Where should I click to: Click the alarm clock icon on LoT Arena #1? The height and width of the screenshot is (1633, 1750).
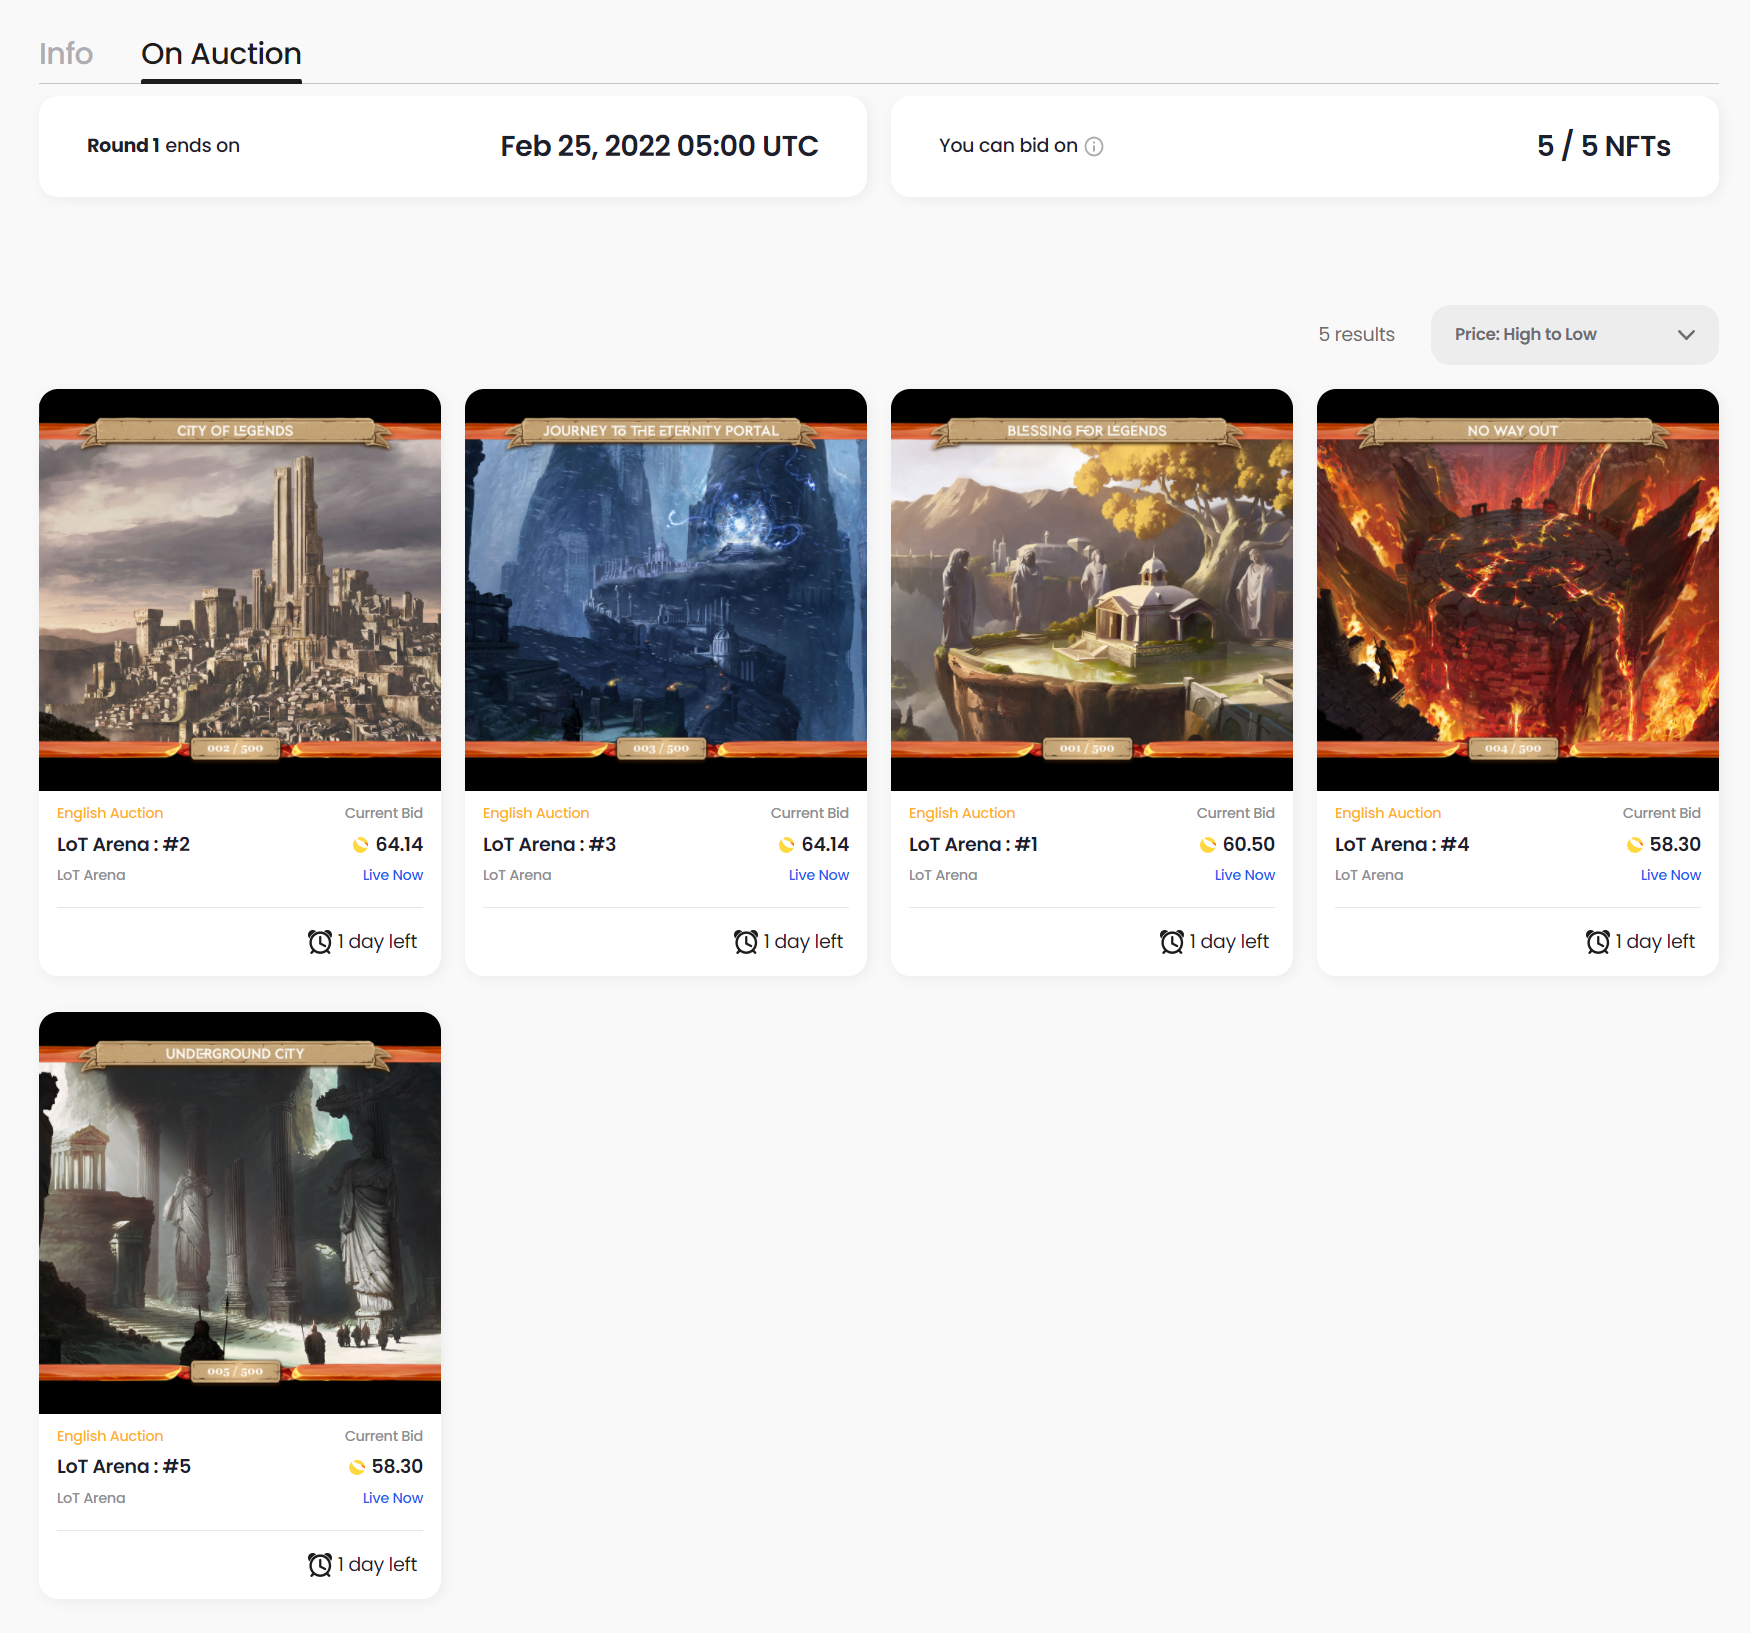coord(1172,942)
